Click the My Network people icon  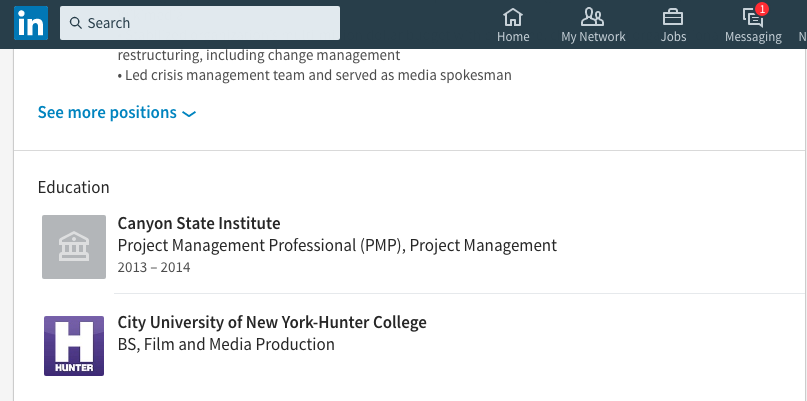(x=592, y=16)
